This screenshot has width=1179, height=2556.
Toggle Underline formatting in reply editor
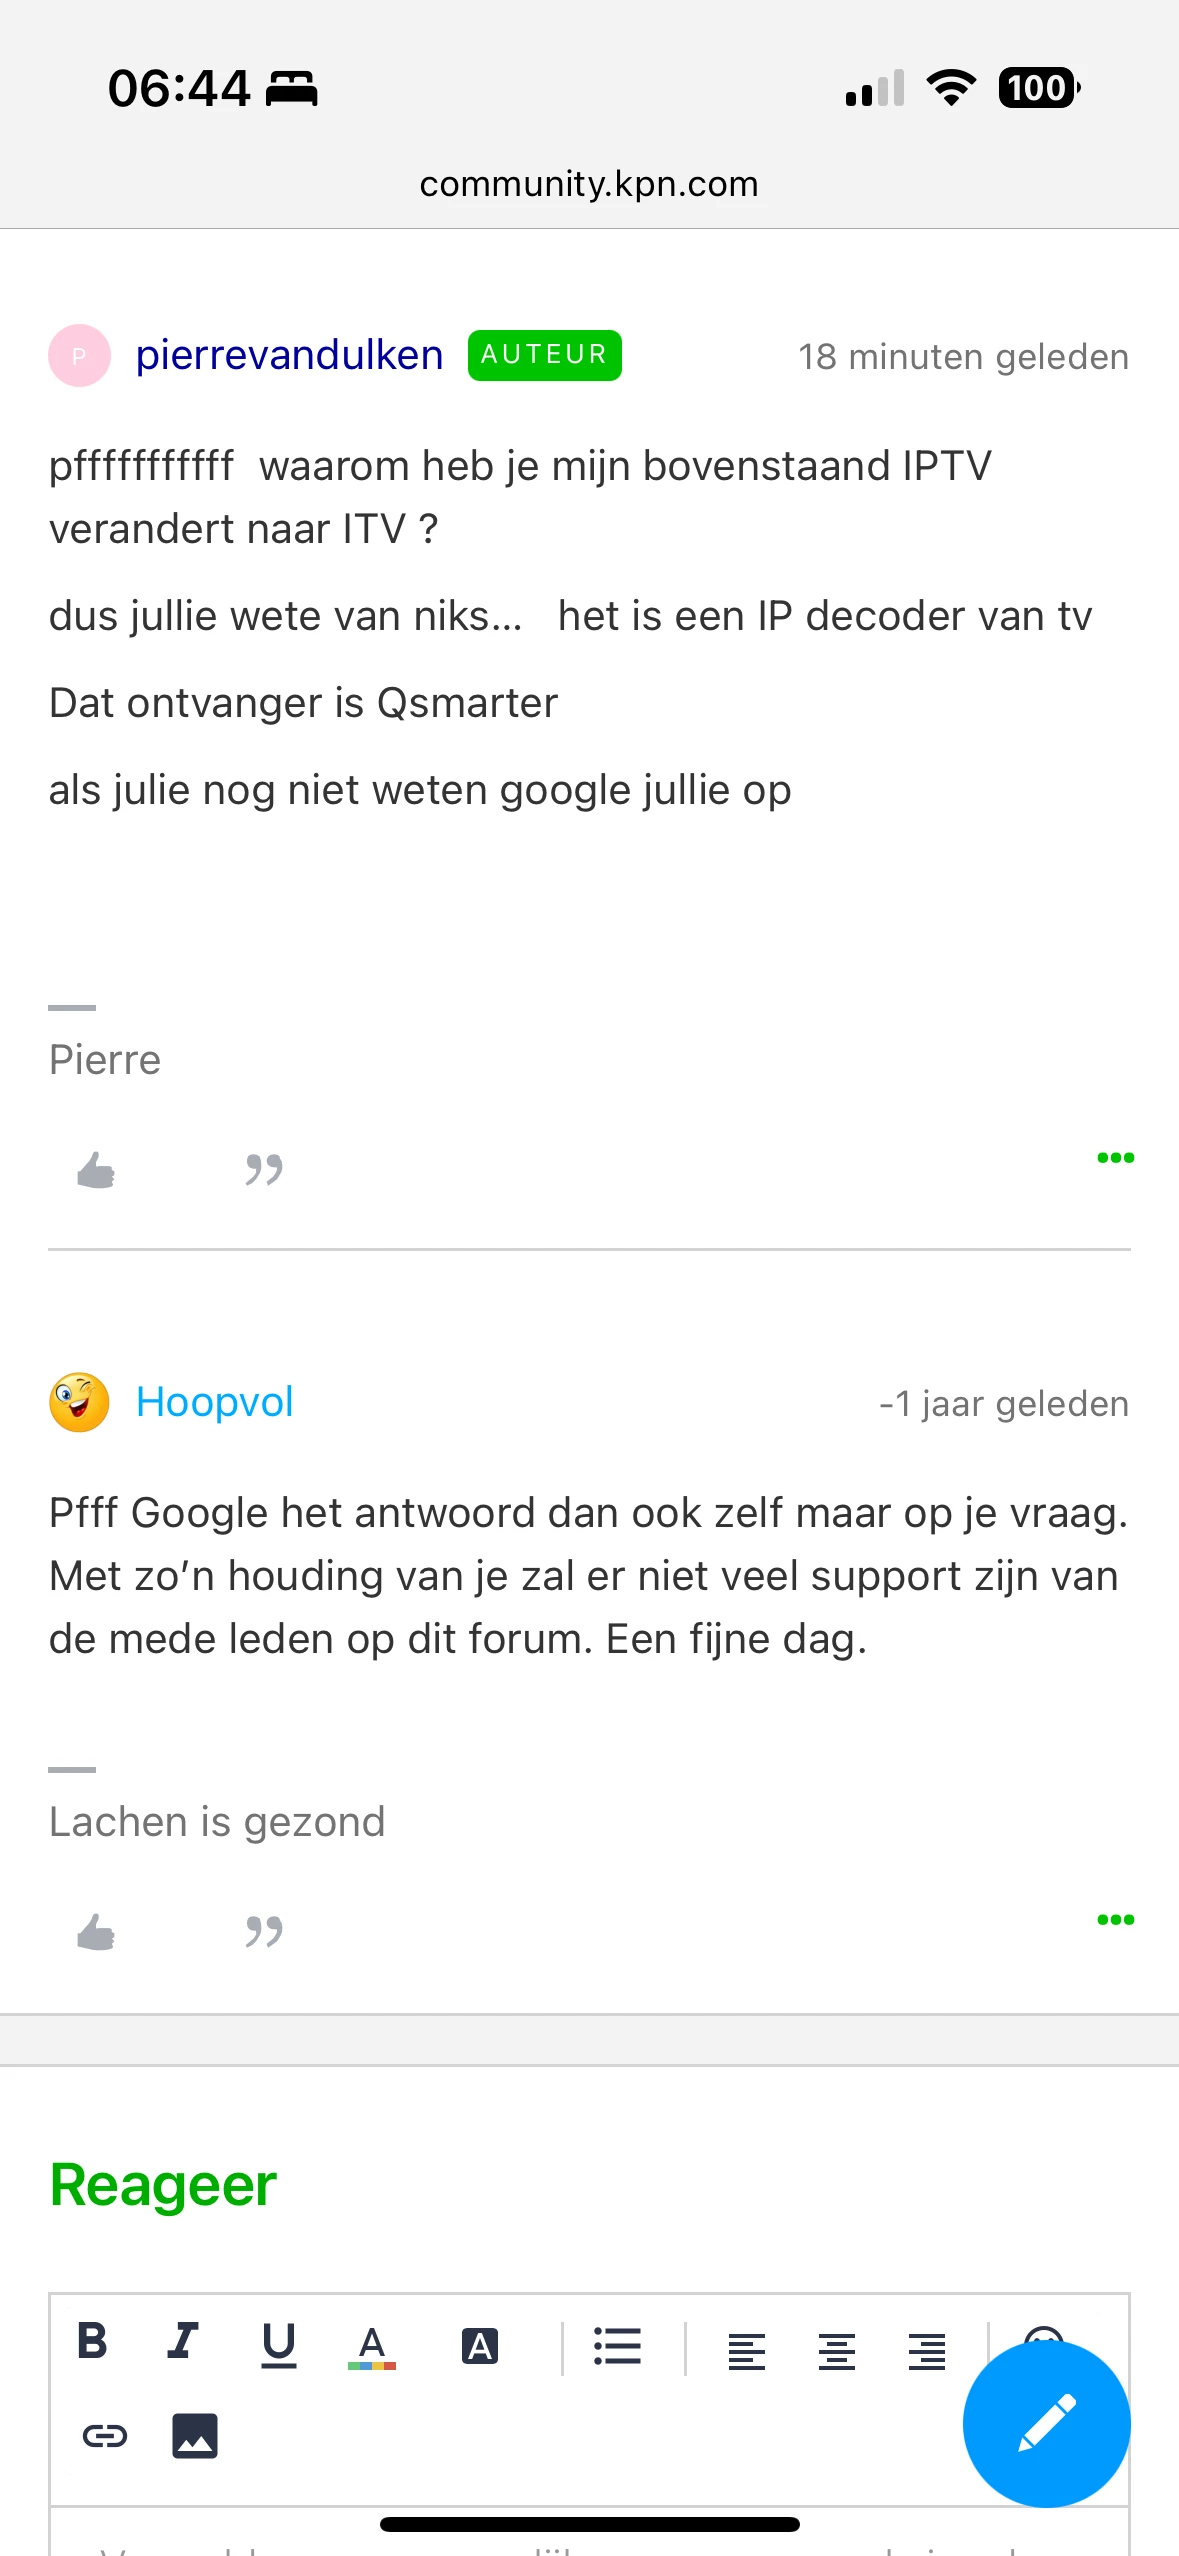(x=278, y=2344)
